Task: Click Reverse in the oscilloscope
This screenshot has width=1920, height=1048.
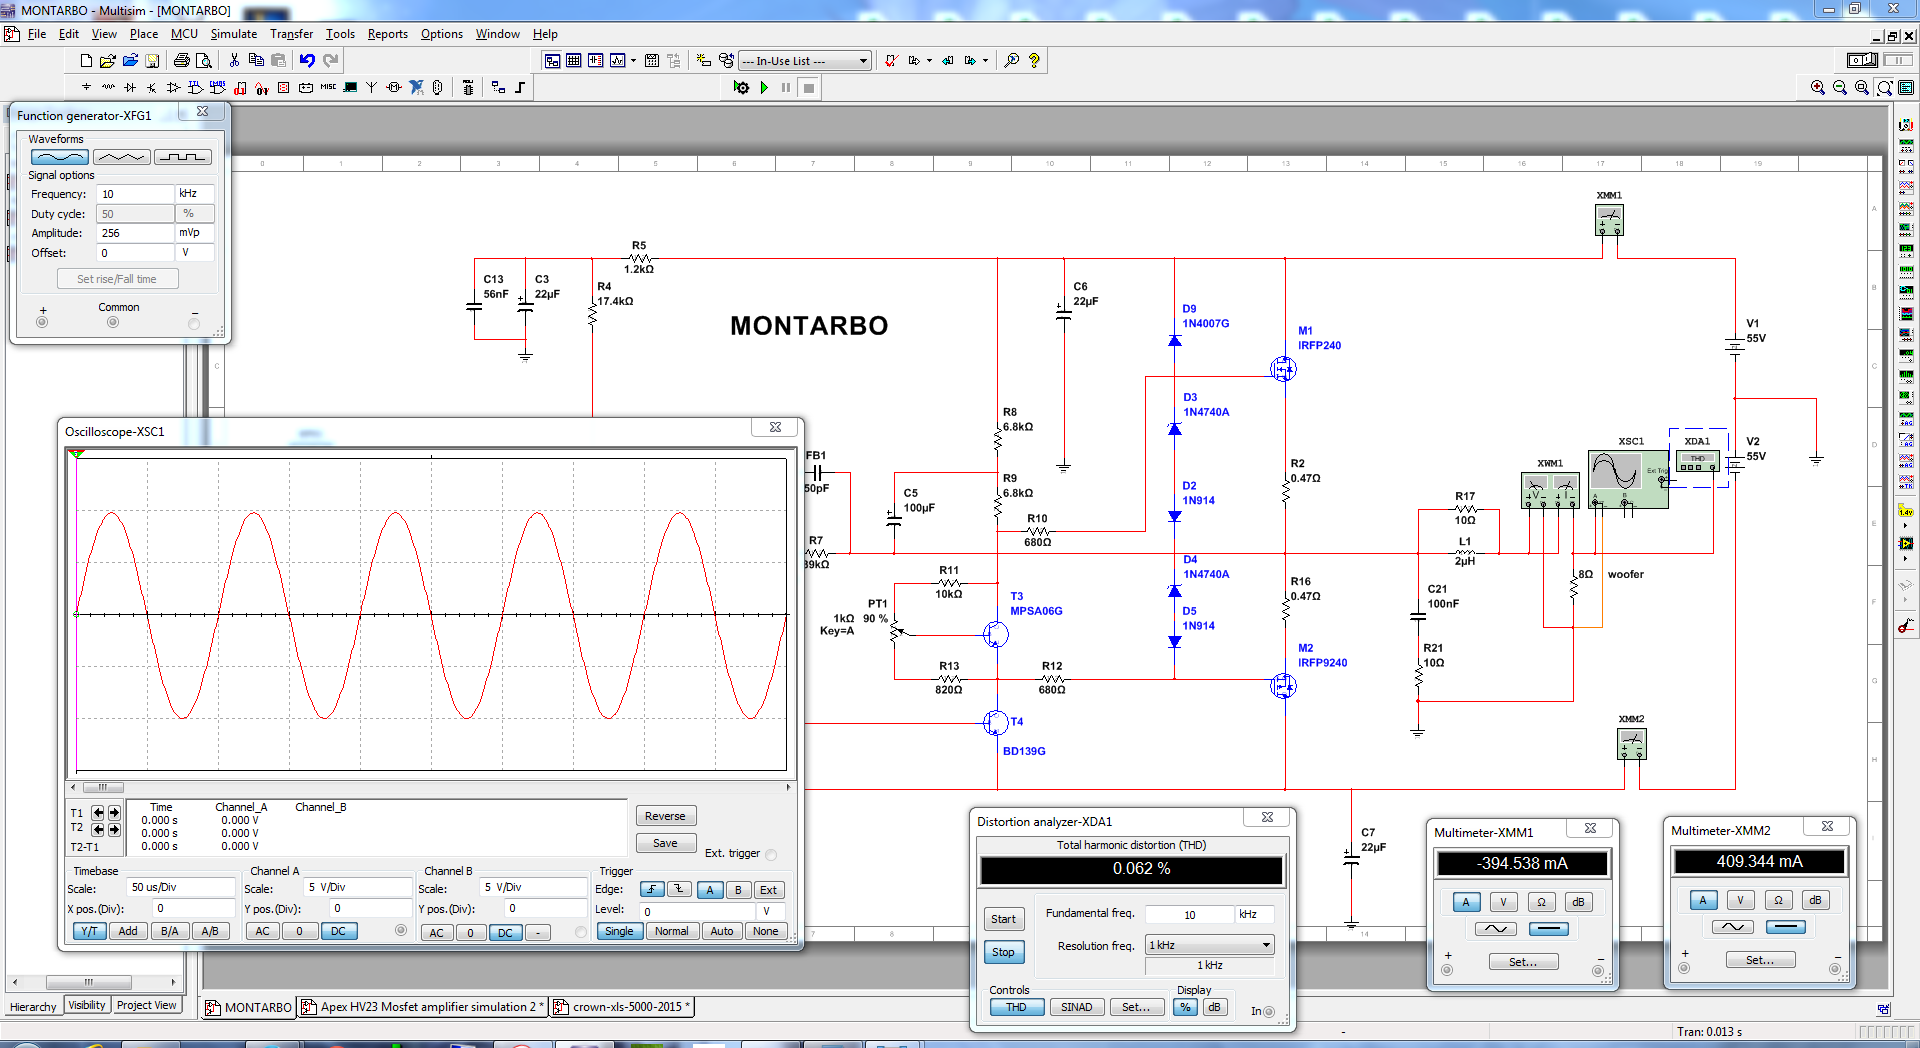Action: (665, 816)
